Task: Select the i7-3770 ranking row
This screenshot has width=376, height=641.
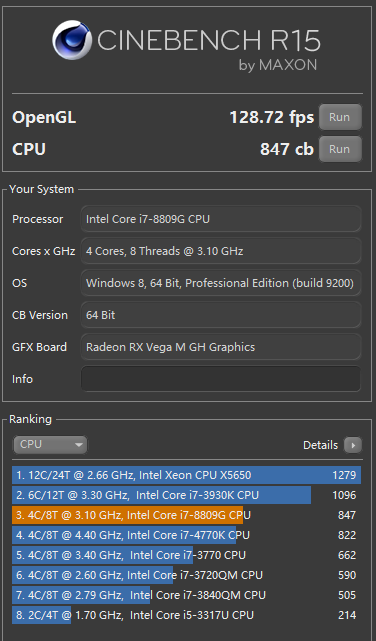Action: (186, 555)
